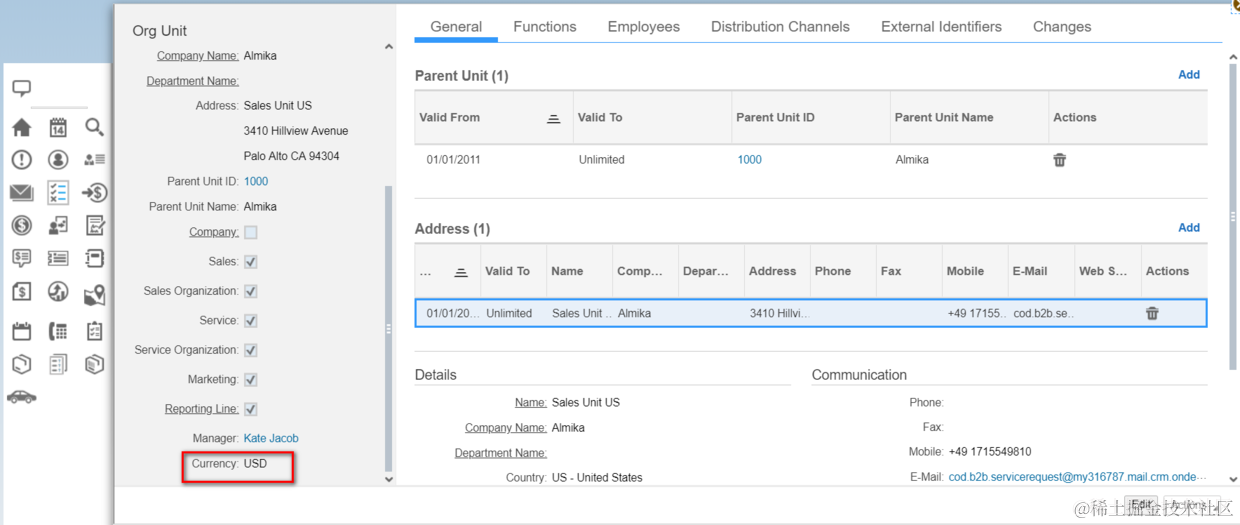The width and height of the screenshot is (1240, 525).
Task: Open Parent Unit ID 1000 in Org Unit pane
Action: (256, 182)
